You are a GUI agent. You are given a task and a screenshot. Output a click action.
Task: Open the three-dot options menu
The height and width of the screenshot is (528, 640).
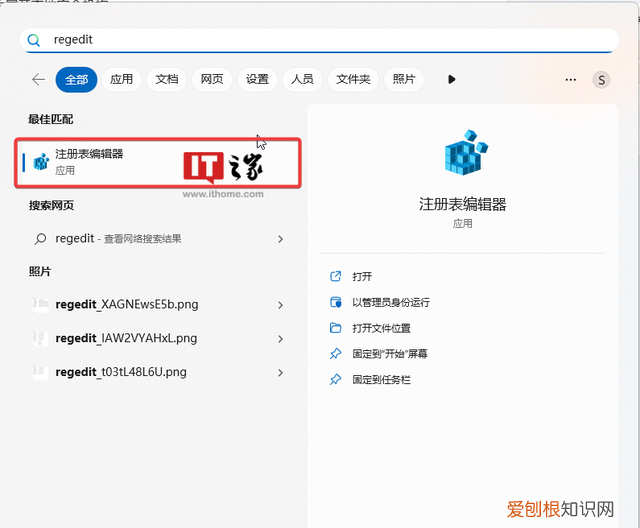click(571, 80)
